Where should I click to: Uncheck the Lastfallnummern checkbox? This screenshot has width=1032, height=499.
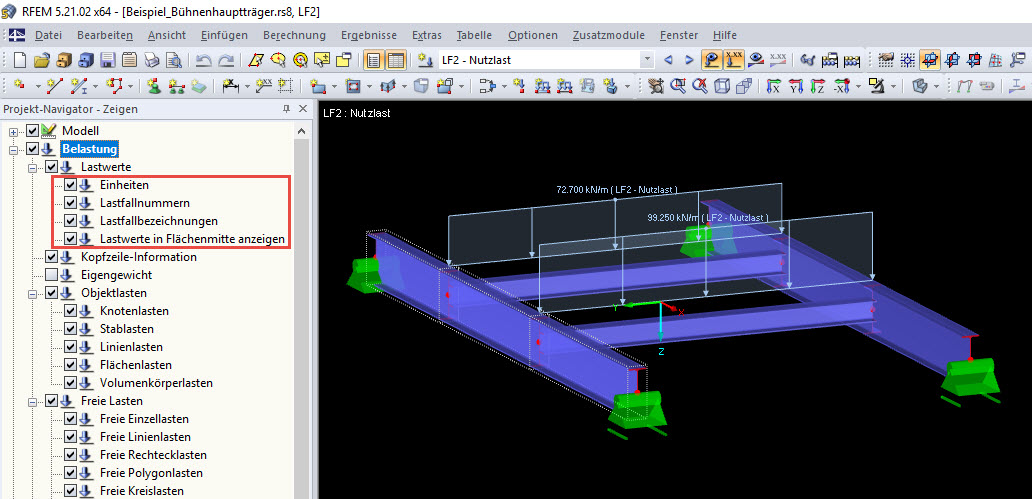coord(71,203)
